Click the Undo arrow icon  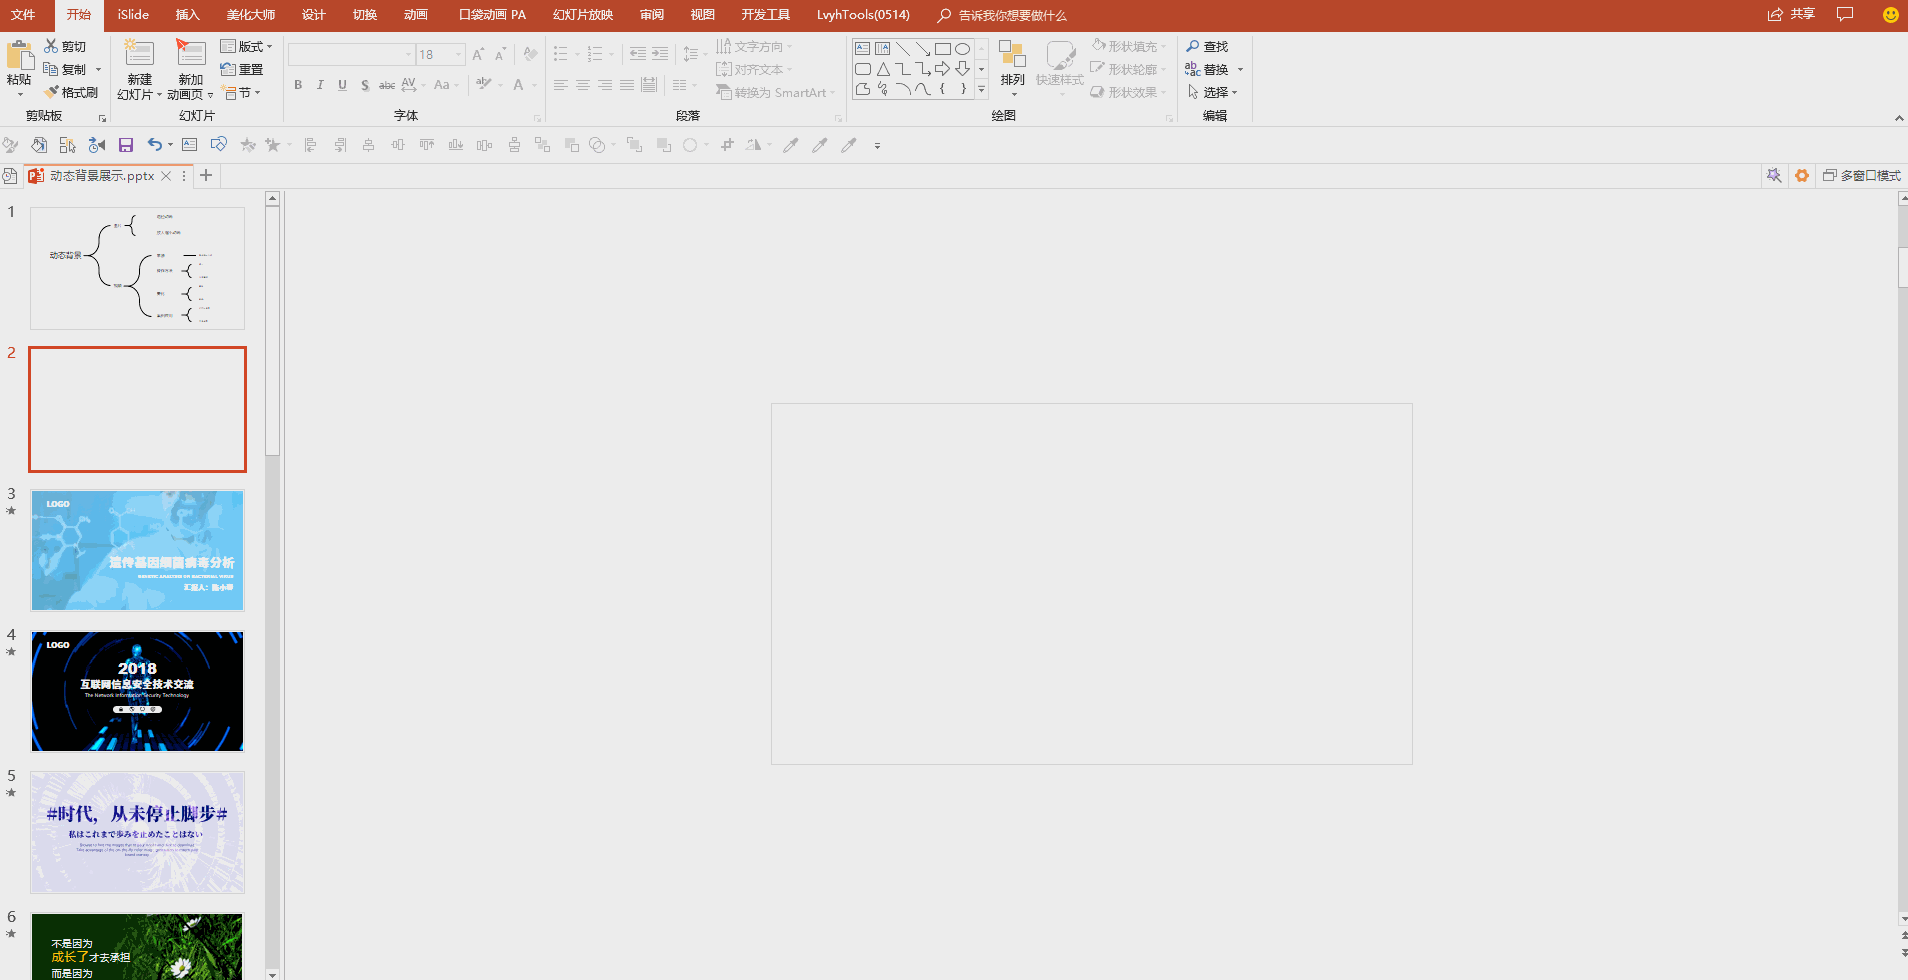tap(154, 145)
